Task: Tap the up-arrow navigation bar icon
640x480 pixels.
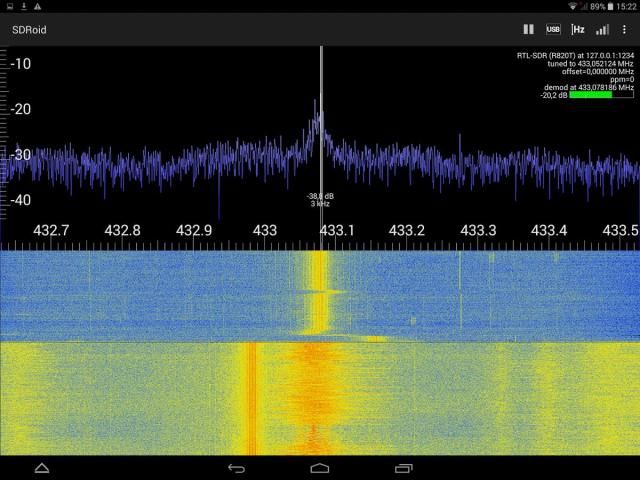Action: tap(41, 468)
